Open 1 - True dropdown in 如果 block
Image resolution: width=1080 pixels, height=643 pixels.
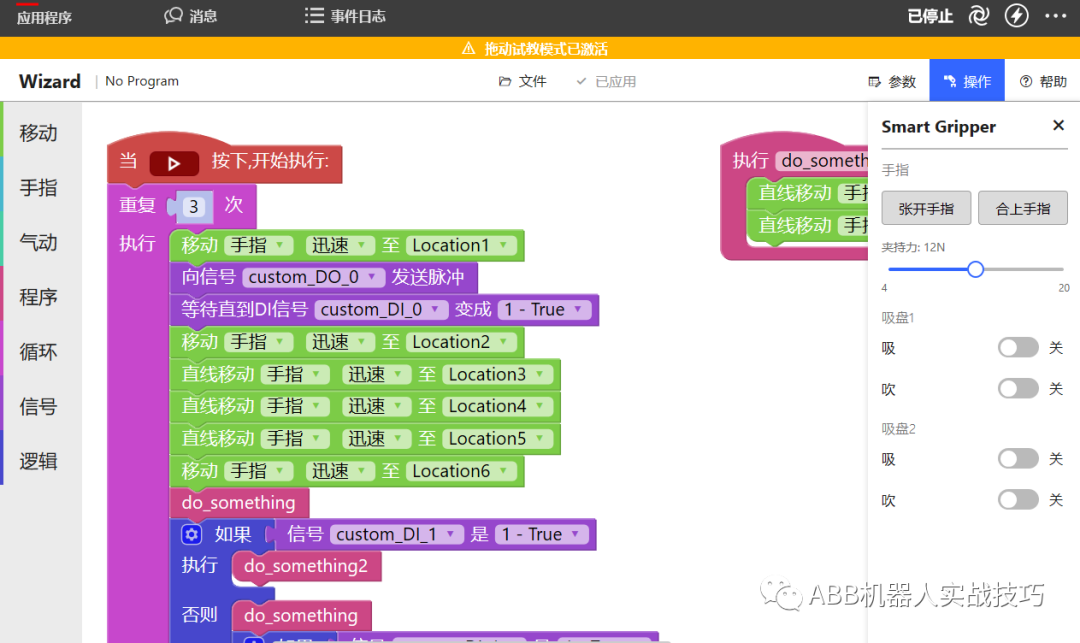tap(541, 535)
